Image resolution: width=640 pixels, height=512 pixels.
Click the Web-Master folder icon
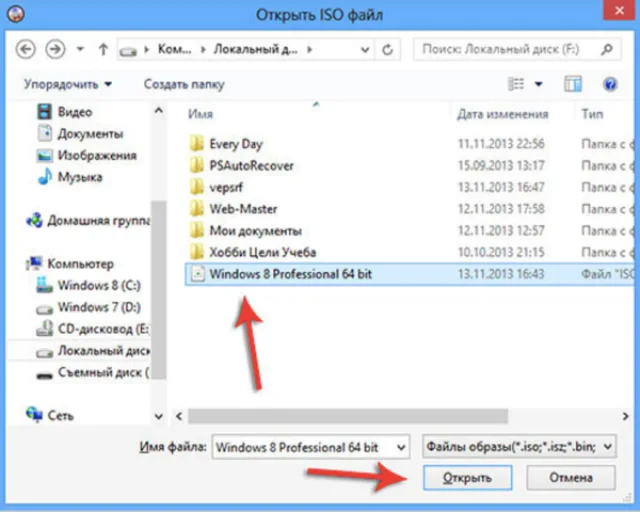click(197, 209)
